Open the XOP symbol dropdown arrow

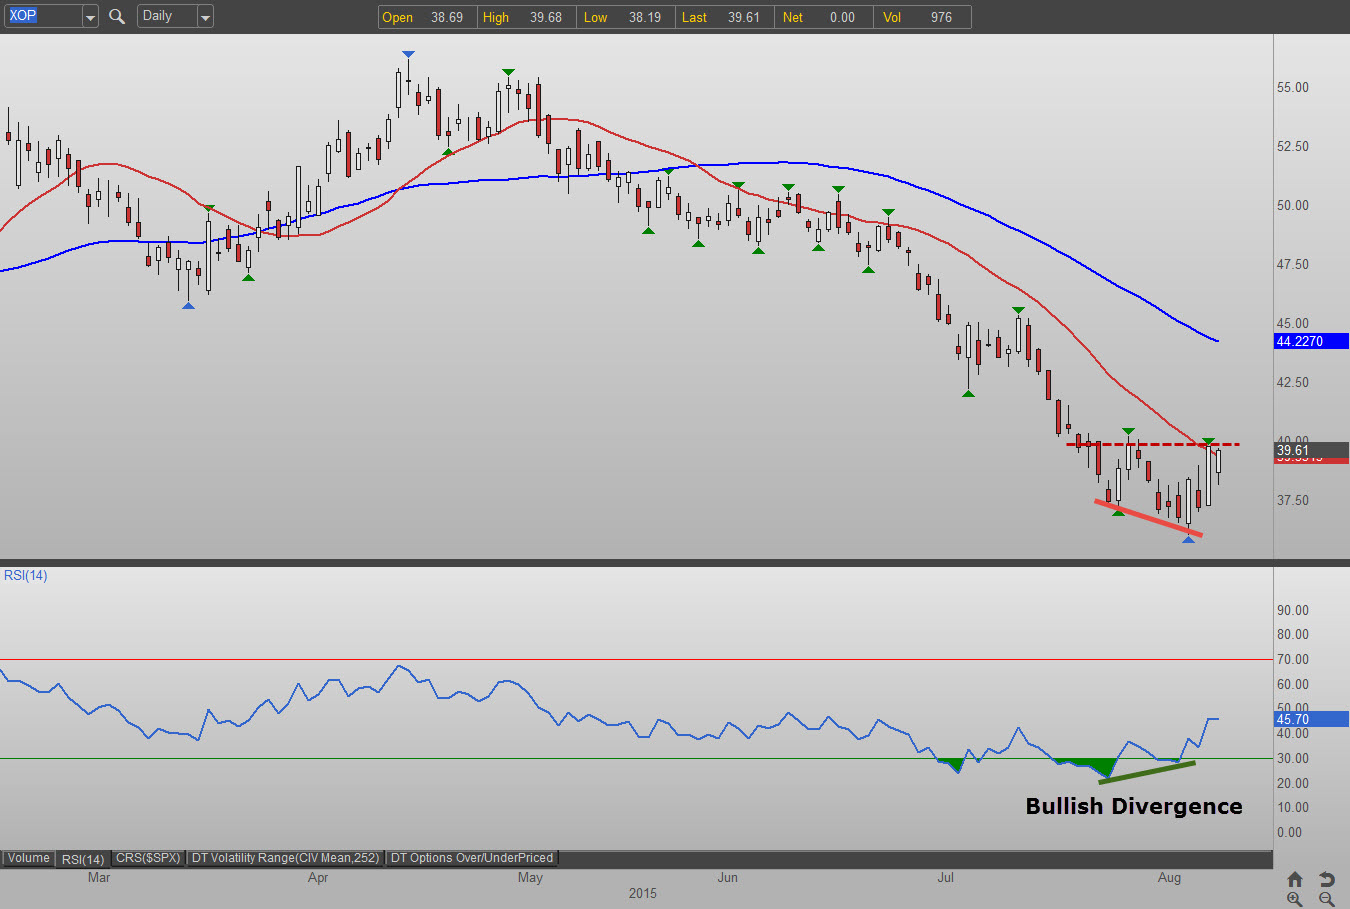(x=89, y=17)
